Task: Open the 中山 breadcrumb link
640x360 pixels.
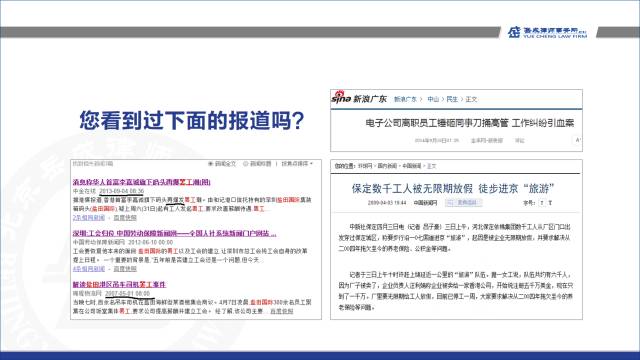Action: point(433,99)
